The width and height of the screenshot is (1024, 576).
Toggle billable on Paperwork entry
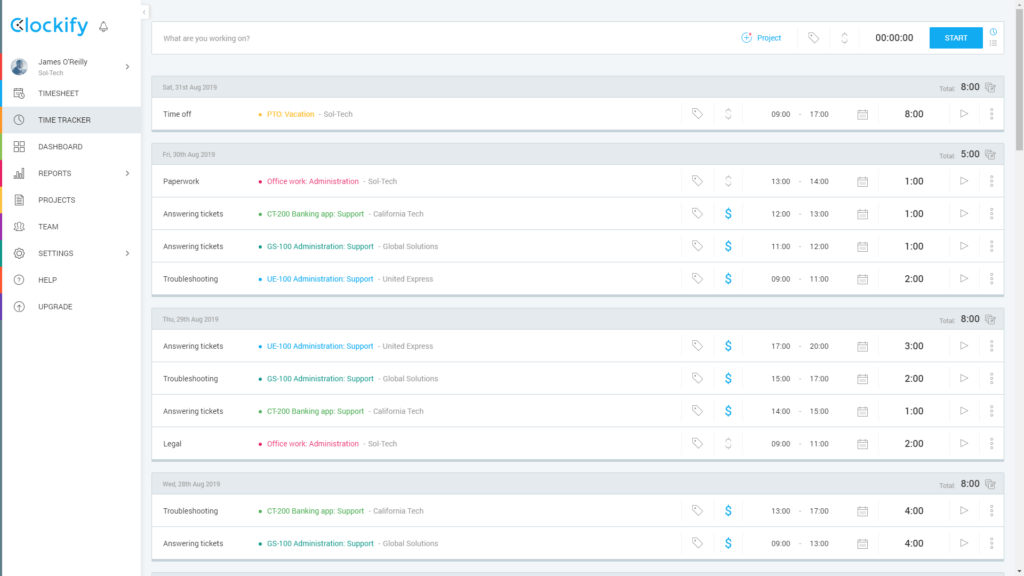(x=728, y=182)
